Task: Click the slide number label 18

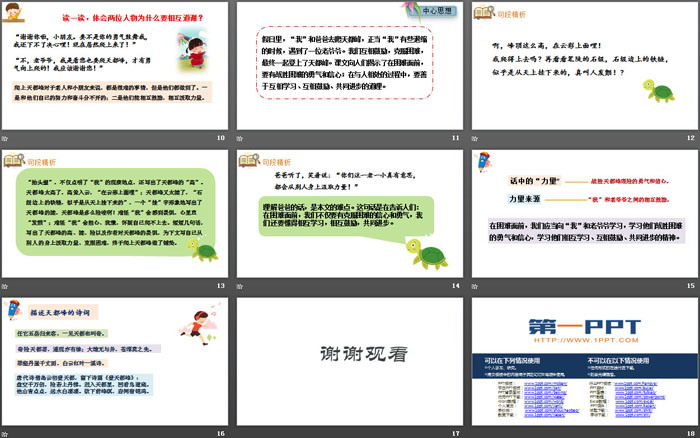Action: (691, 434)
